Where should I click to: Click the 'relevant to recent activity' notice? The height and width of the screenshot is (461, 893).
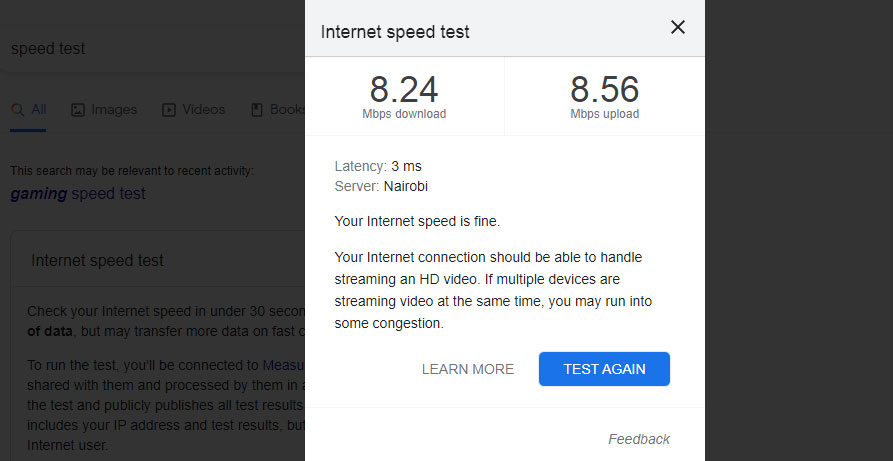[x=131, y=171]
